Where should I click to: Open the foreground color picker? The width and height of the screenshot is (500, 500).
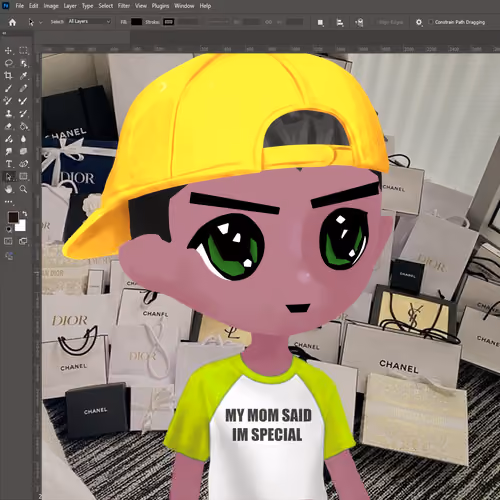coord(13,217)
